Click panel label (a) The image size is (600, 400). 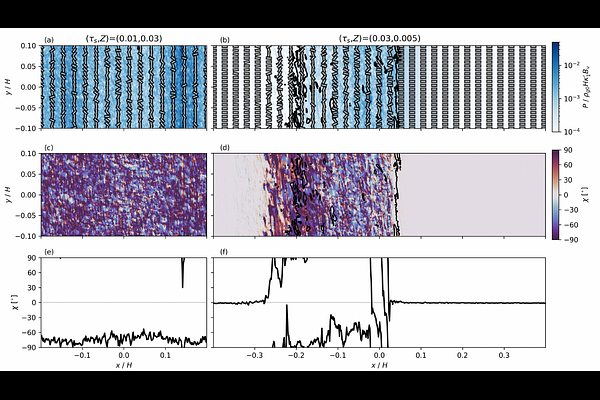(x=46, y=41)
